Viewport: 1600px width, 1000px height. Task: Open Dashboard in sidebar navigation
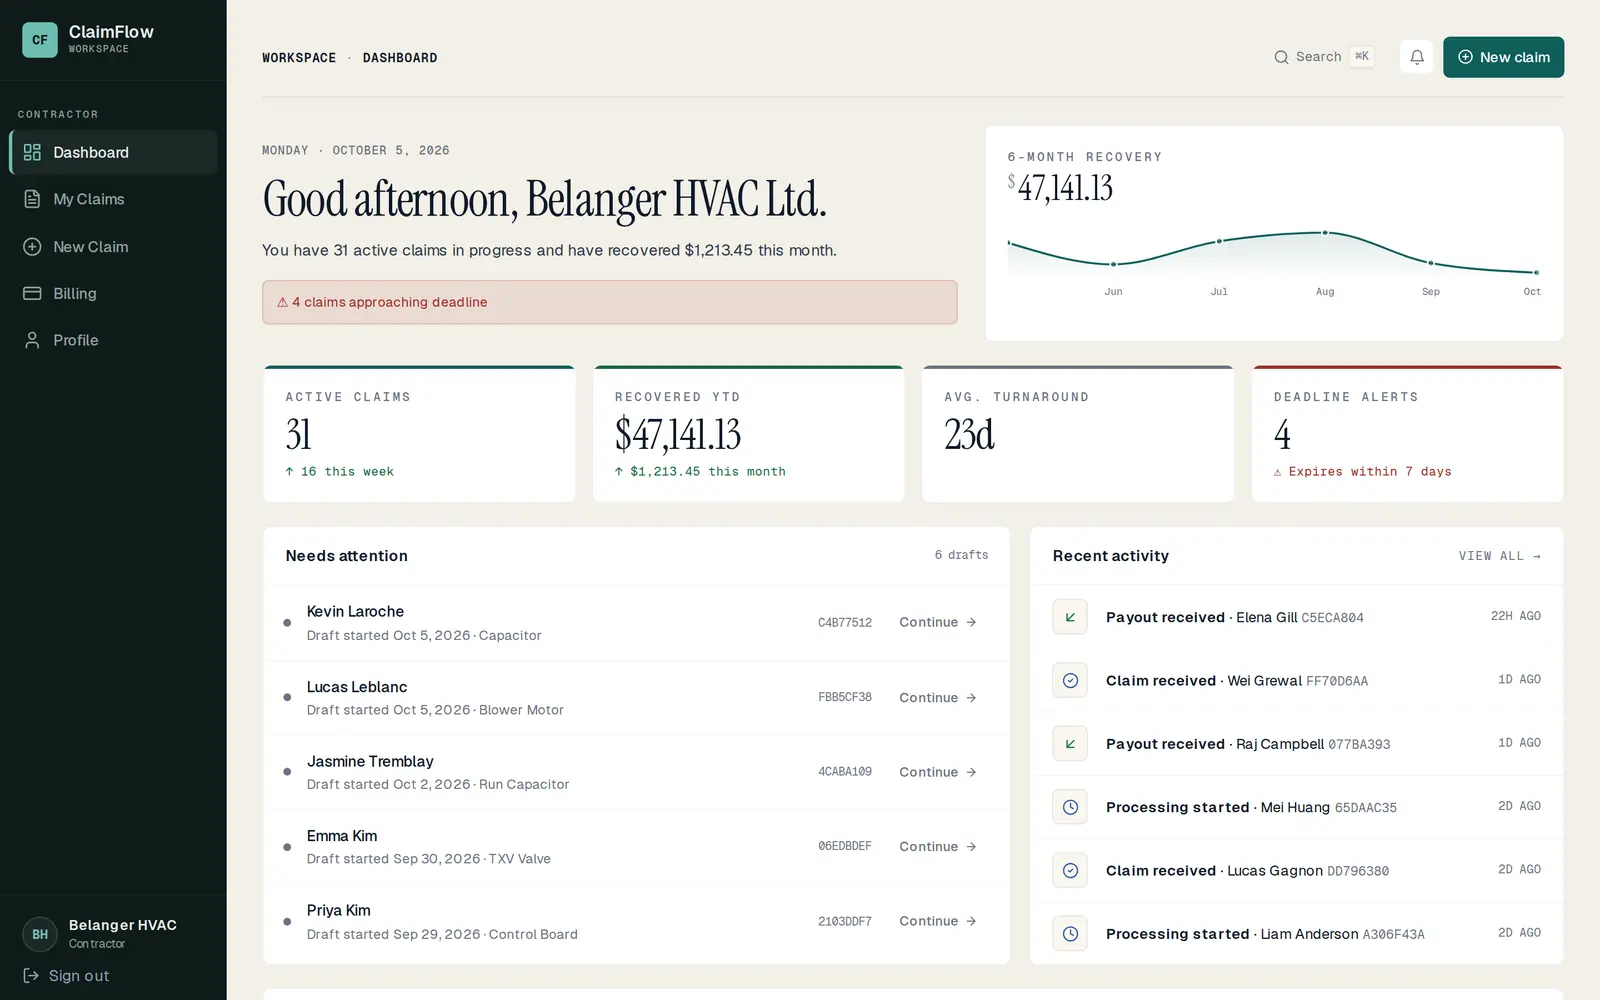coord(113,152)
